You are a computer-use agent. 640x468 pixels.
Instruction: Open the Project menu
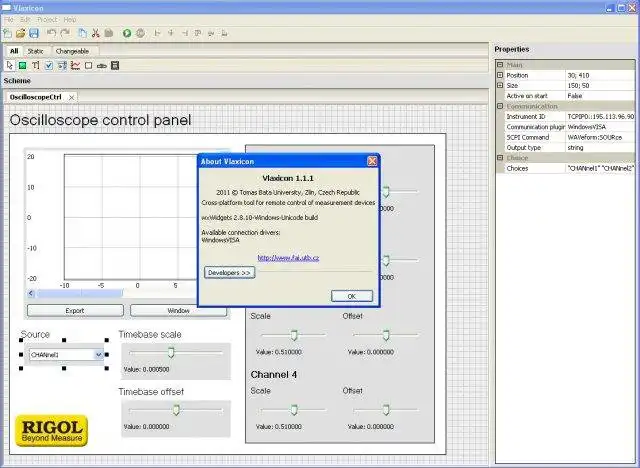click(47, 20)
